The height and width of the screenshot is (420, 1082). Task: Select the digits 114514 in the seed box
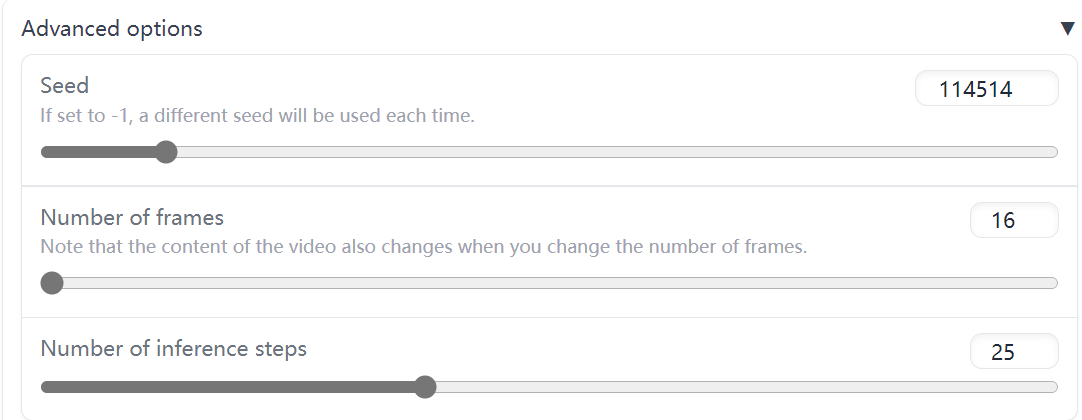pyautogui.click(x=976, y=89)
